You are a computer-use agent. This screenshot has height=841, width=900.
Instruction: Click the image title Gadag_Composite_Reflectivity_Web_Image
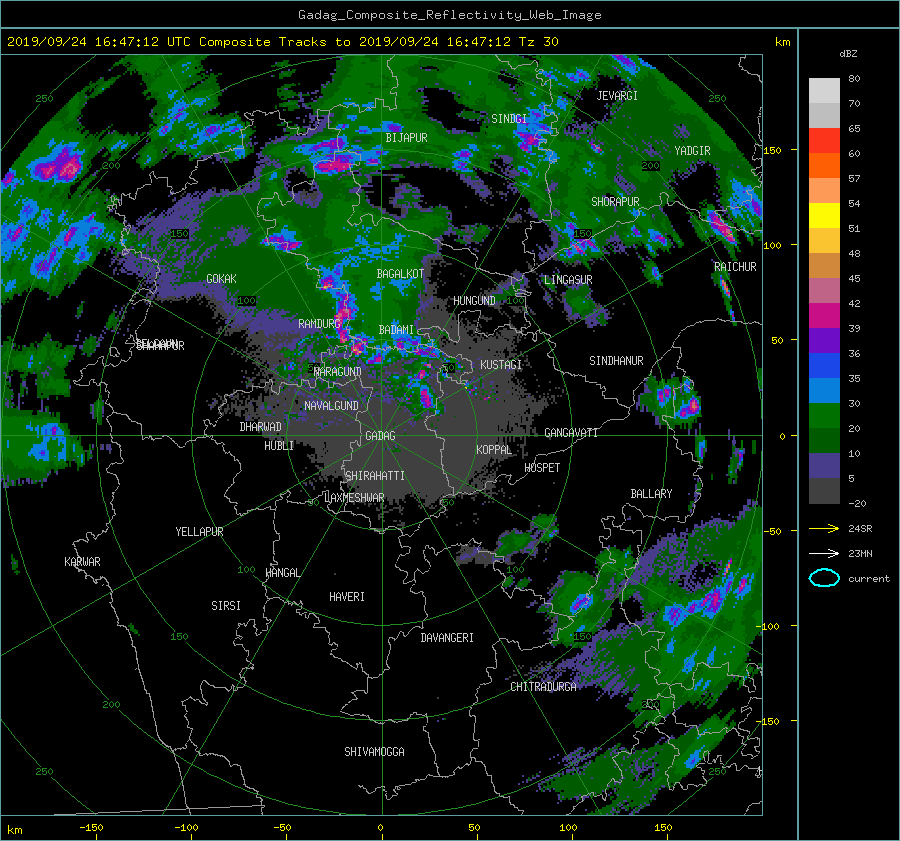click(x=449, y=15)
